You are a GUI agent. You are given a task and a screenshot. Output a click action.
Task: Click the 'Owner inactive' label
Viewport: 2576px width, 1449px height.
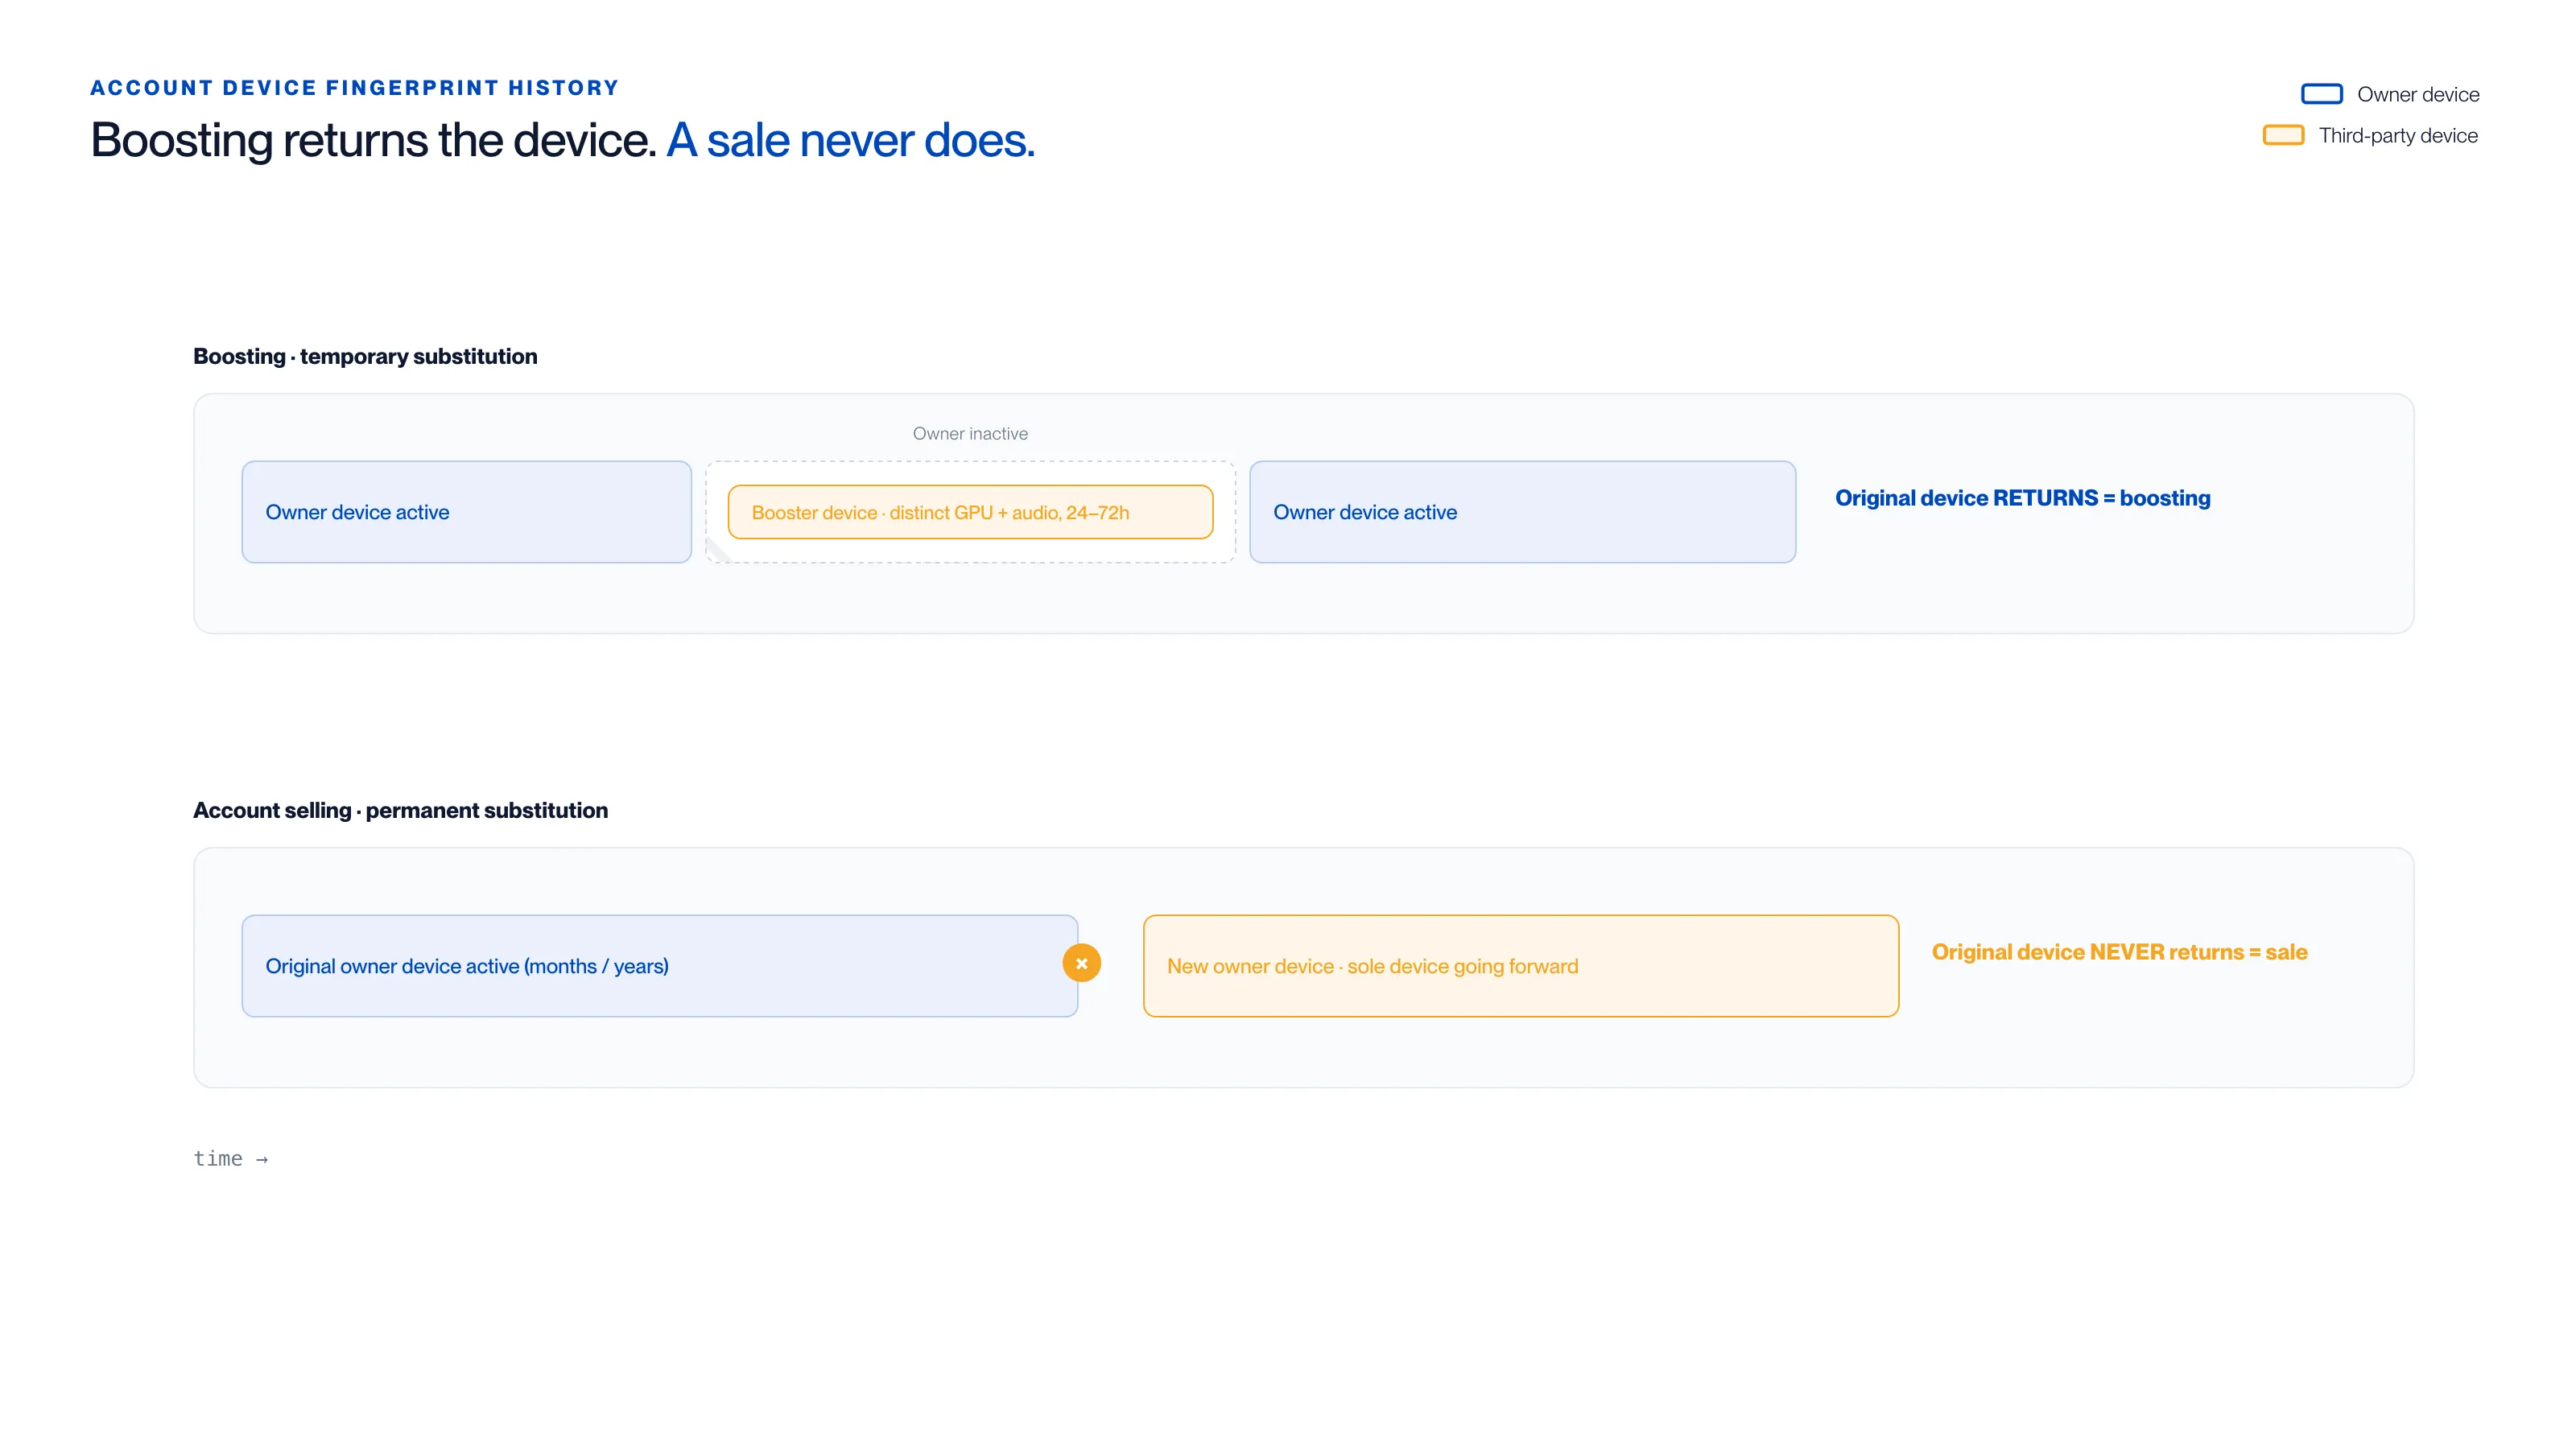pos(970,433)
